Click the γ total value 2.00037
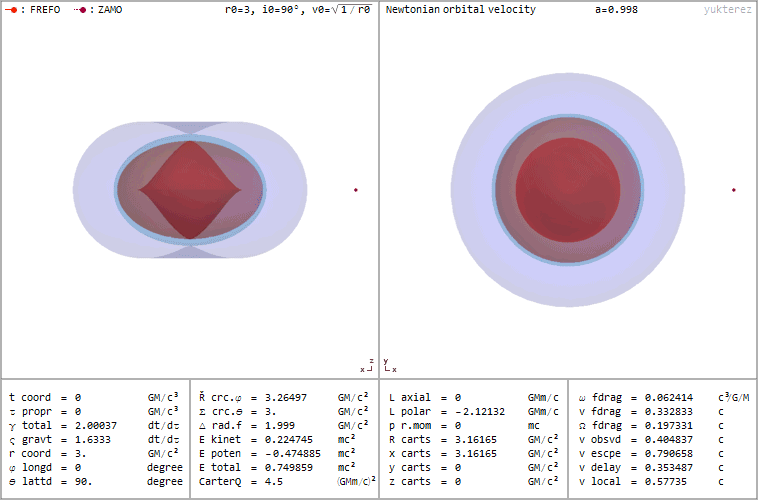 (96, 426)
